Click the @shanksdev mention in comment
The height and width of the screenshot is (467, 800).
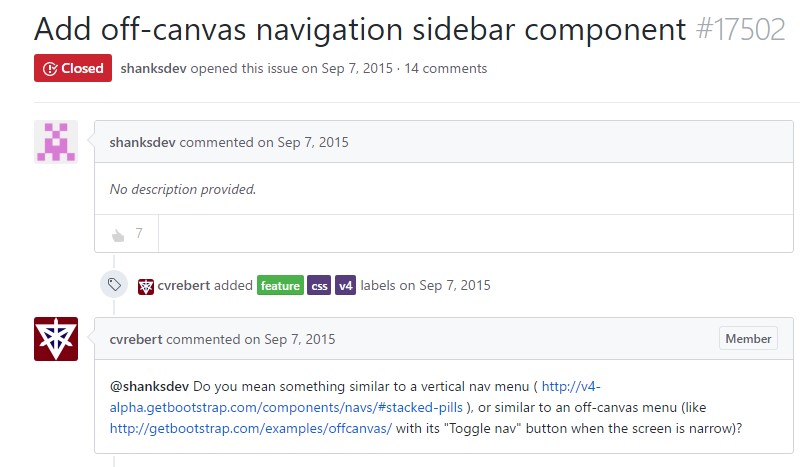[150, 386]
